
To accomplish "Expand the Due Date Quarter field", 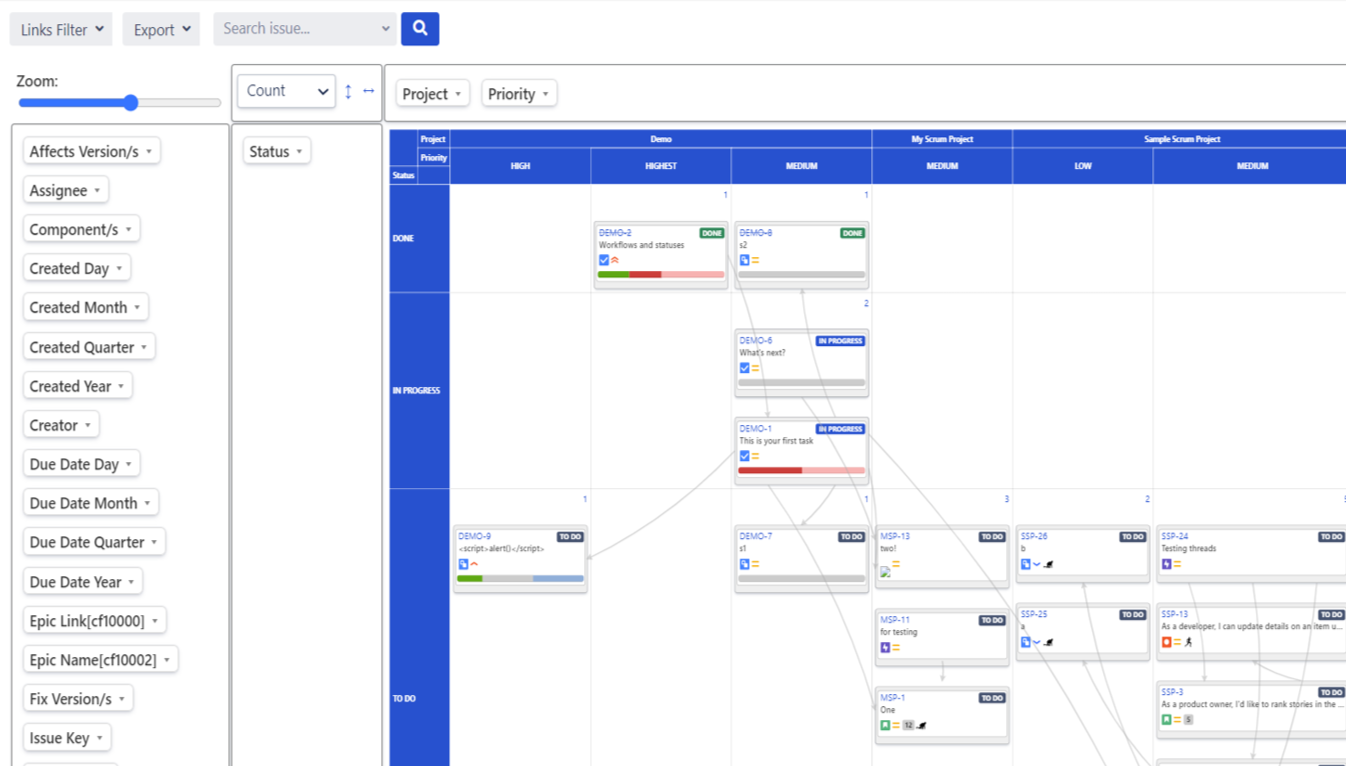I will [94, 542].
